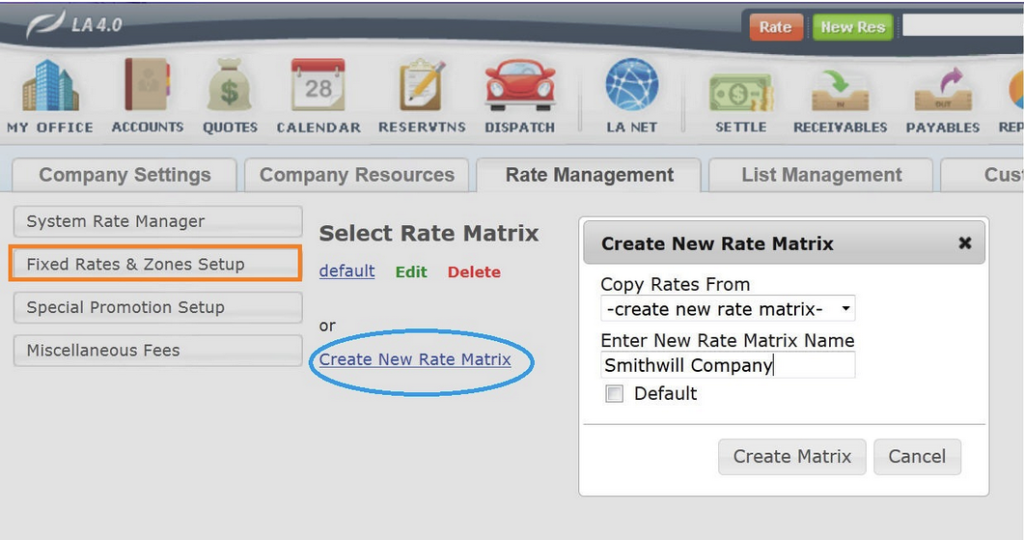Open the Dispatch red car icon
Screen dimensions: 1024x540
[519, 87]
